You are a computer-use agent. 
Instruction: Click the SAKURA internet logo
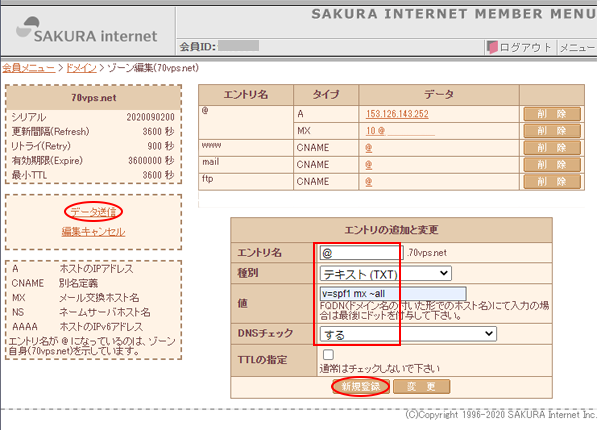coord(87,31)
